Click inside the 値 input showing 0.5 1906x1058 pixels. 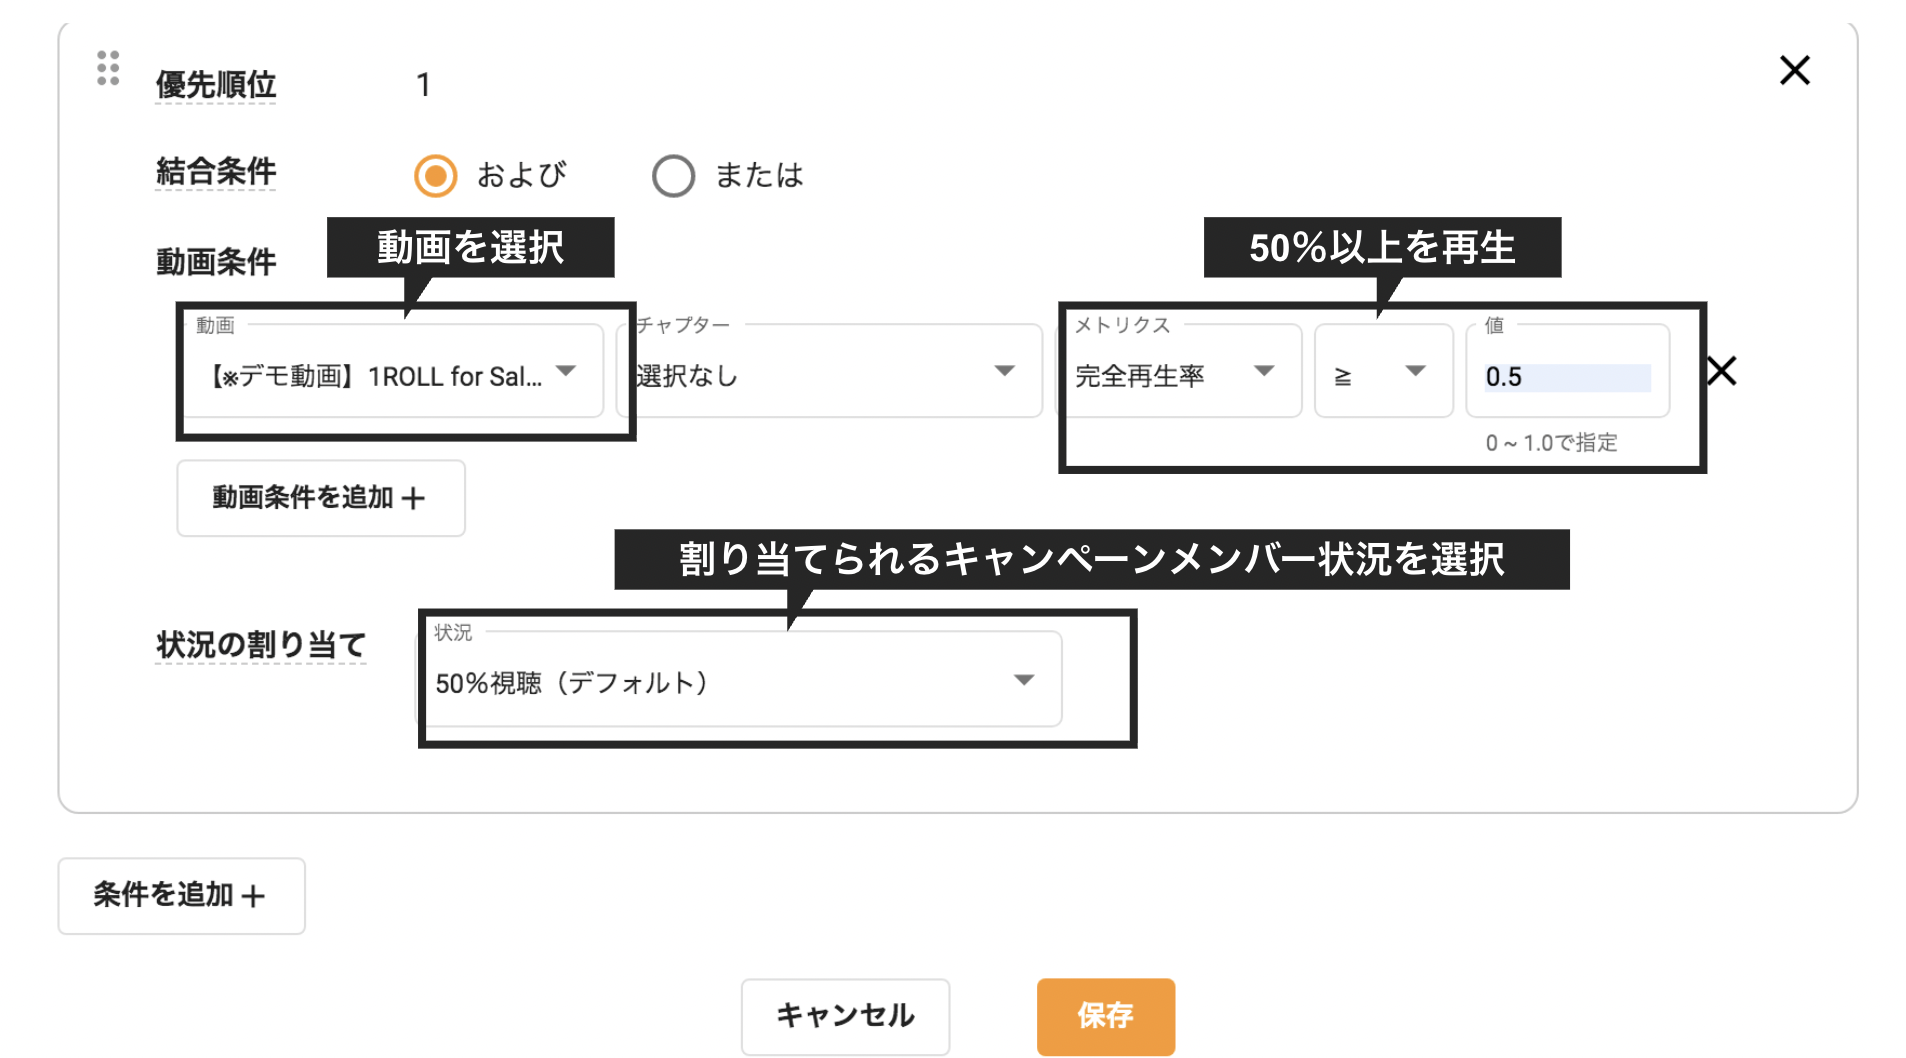click(1565, 376)
